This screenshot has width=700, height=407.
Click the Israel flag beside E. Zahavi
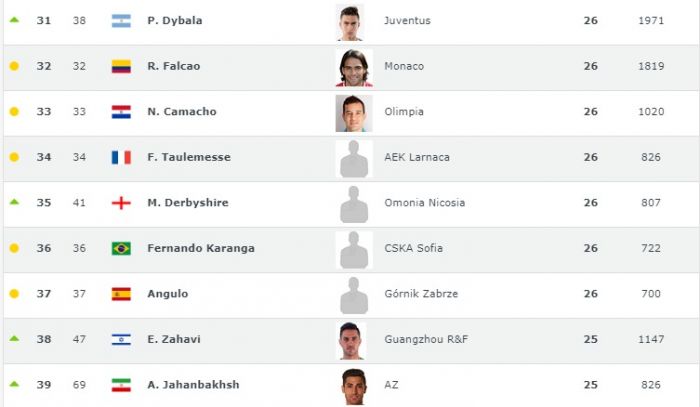121,339
